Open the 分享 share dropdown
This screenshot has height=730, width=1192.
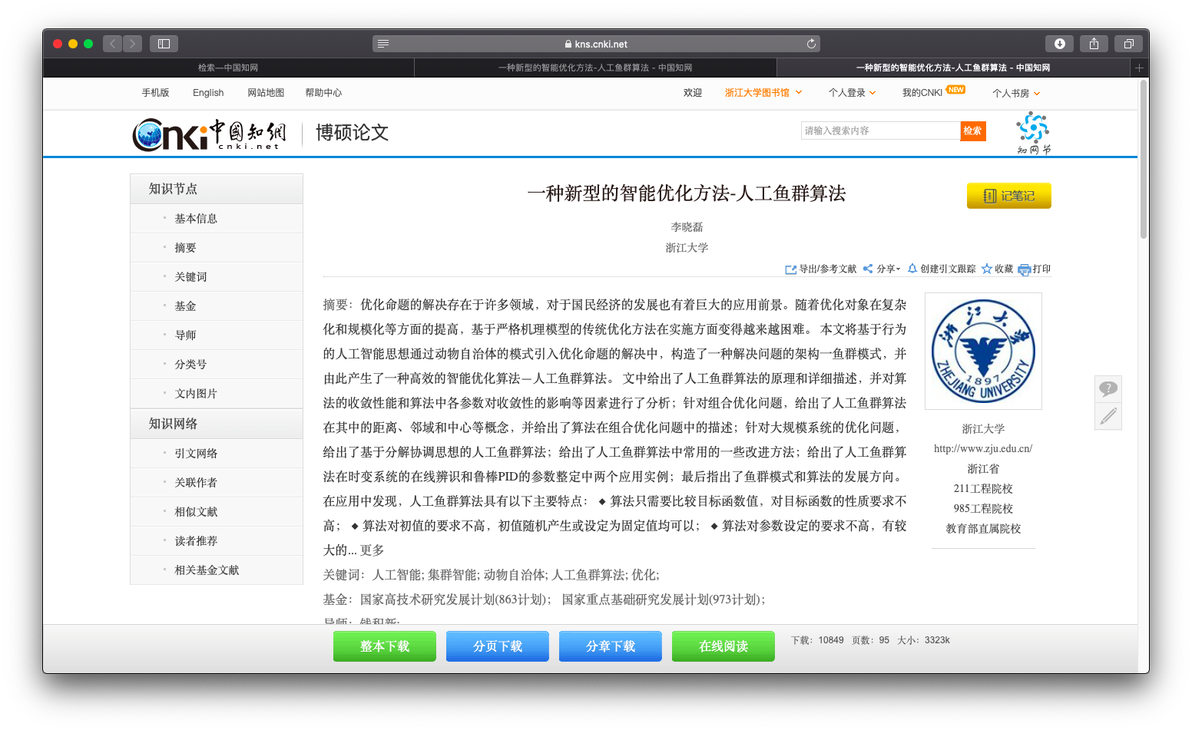coord(882,269)
